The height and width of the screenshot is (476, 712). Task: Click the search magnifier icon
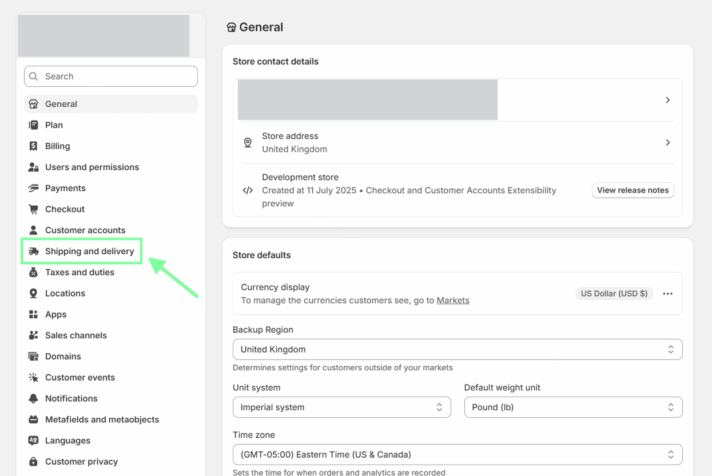33,76
